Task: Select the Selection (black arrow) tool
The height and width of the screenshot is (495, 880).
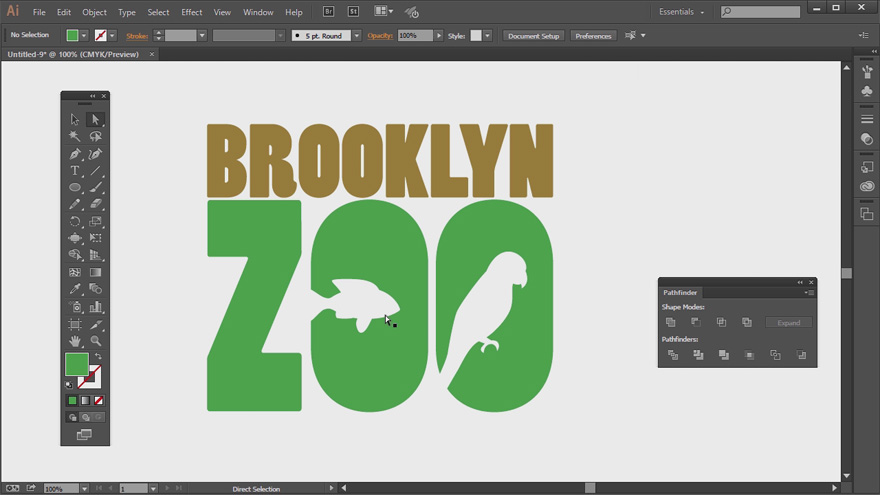Action: coord(75,119)
